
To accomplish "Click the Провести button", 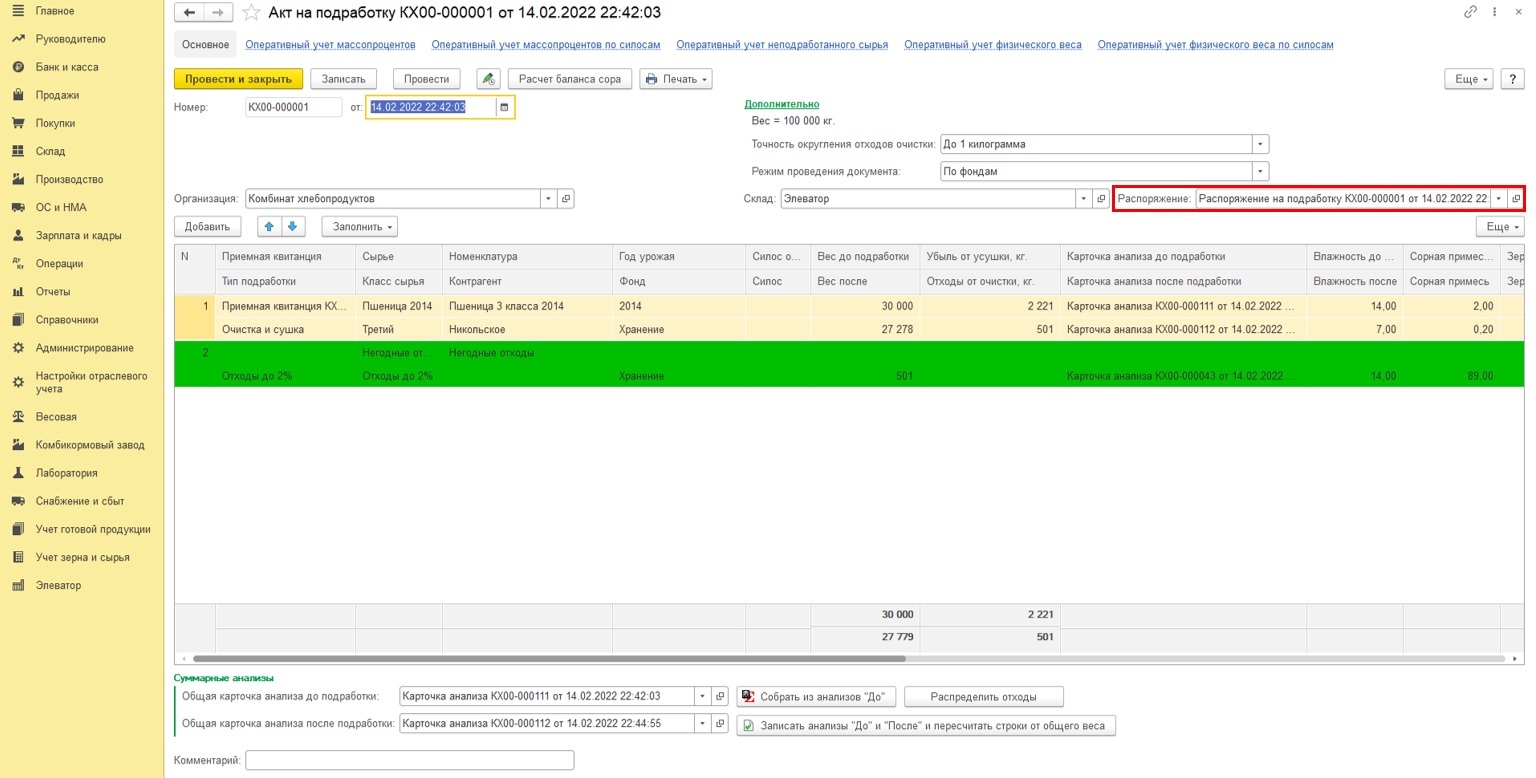I will (x=426, y=79).
